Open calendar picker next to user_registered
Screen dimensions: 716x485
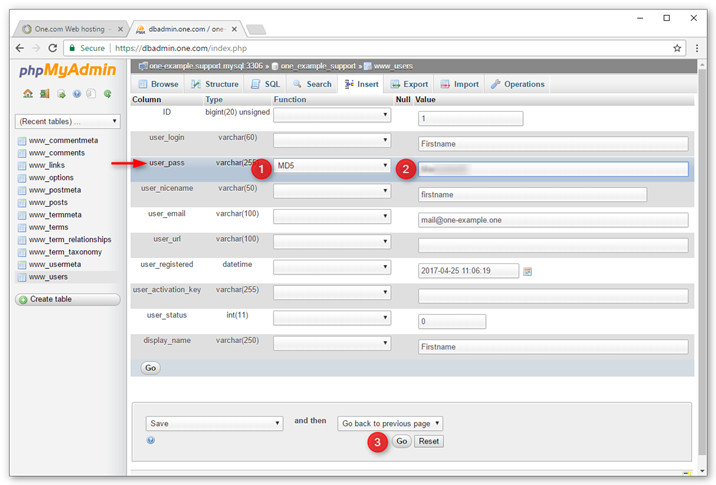pos(528,271)
